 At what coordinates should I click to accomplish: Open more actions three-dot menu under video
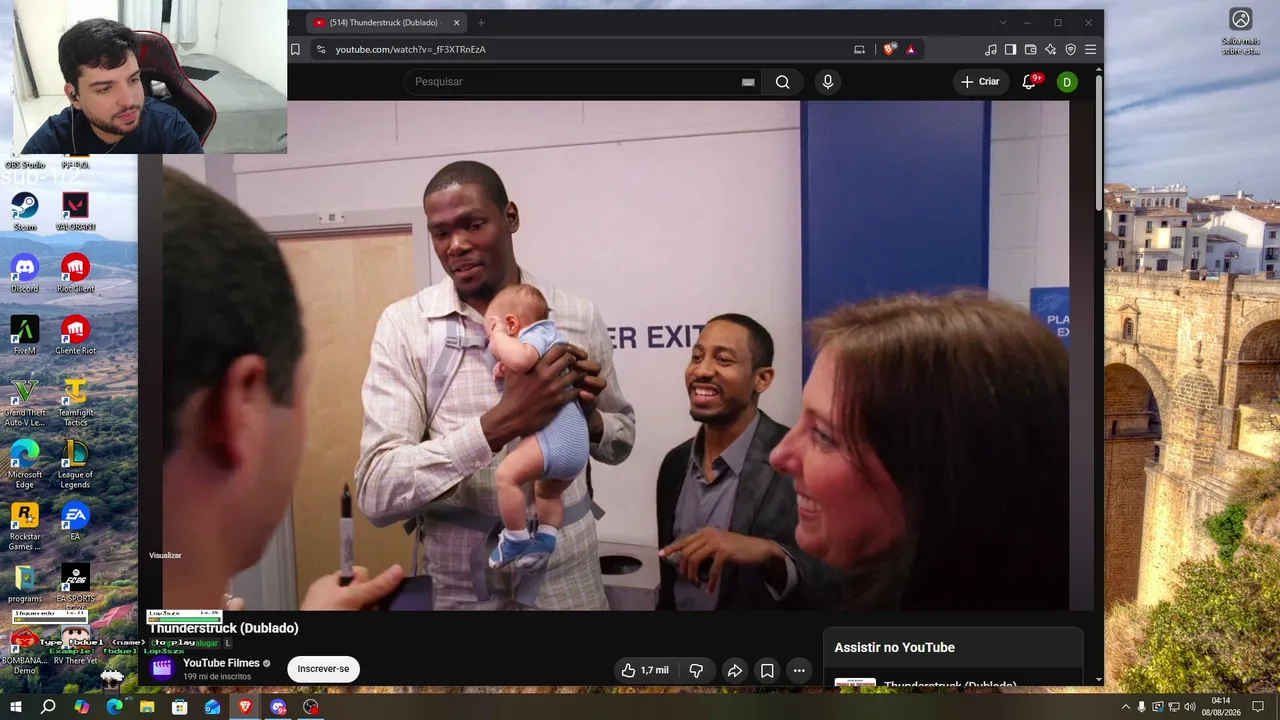[799, 670]
